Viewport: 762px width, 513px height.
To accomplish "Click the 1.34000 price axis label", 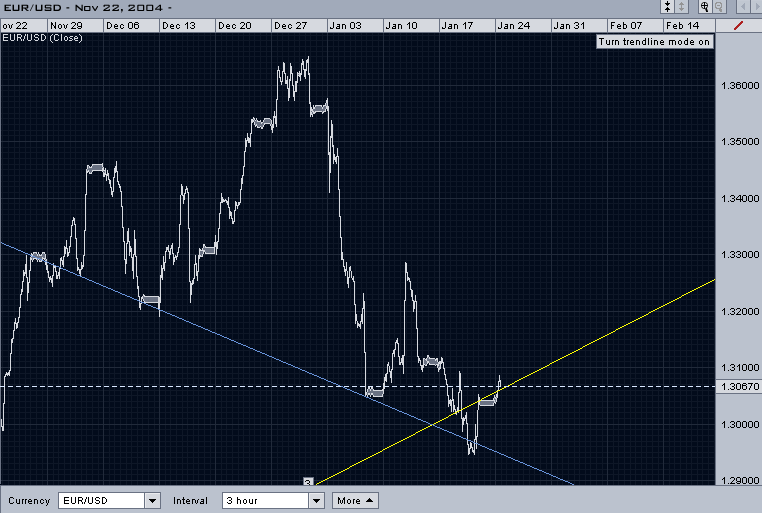I will click(x=740, y=198).
